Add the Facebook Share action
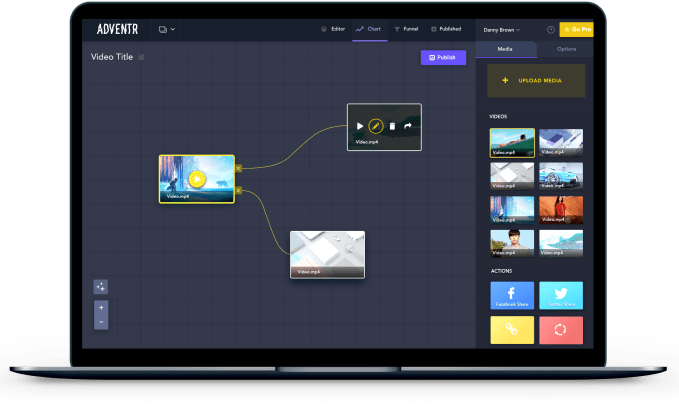Screen dimensions: 679x405 [x=512, y=295]
